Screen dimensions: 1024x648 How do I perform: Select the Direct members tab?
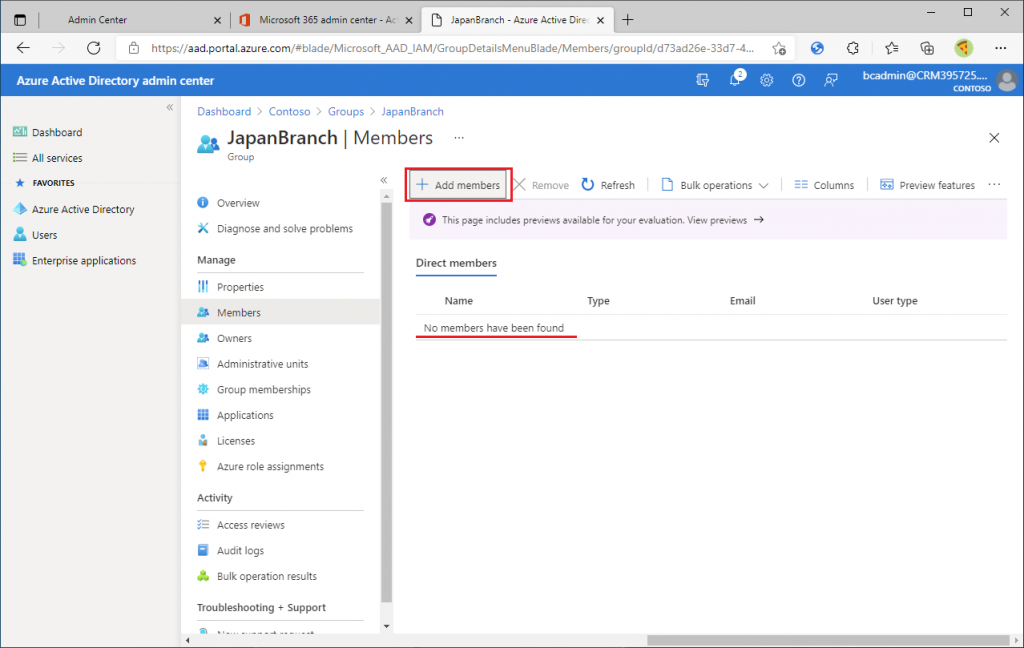click(456, 263)
